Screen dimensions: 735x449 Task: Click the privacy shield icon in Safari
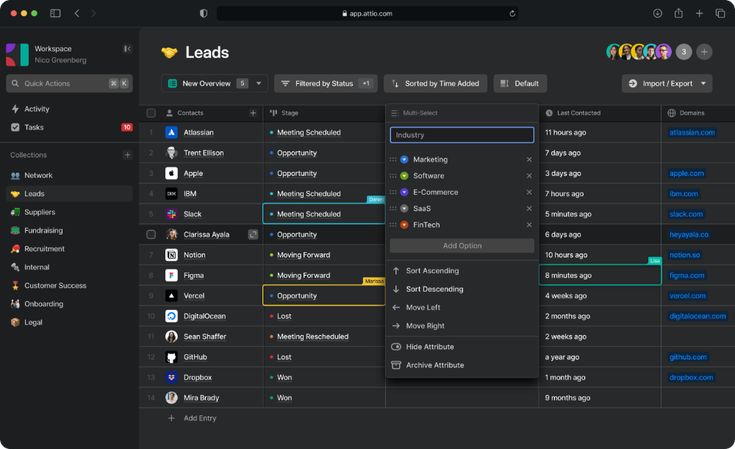pos(203,13)
